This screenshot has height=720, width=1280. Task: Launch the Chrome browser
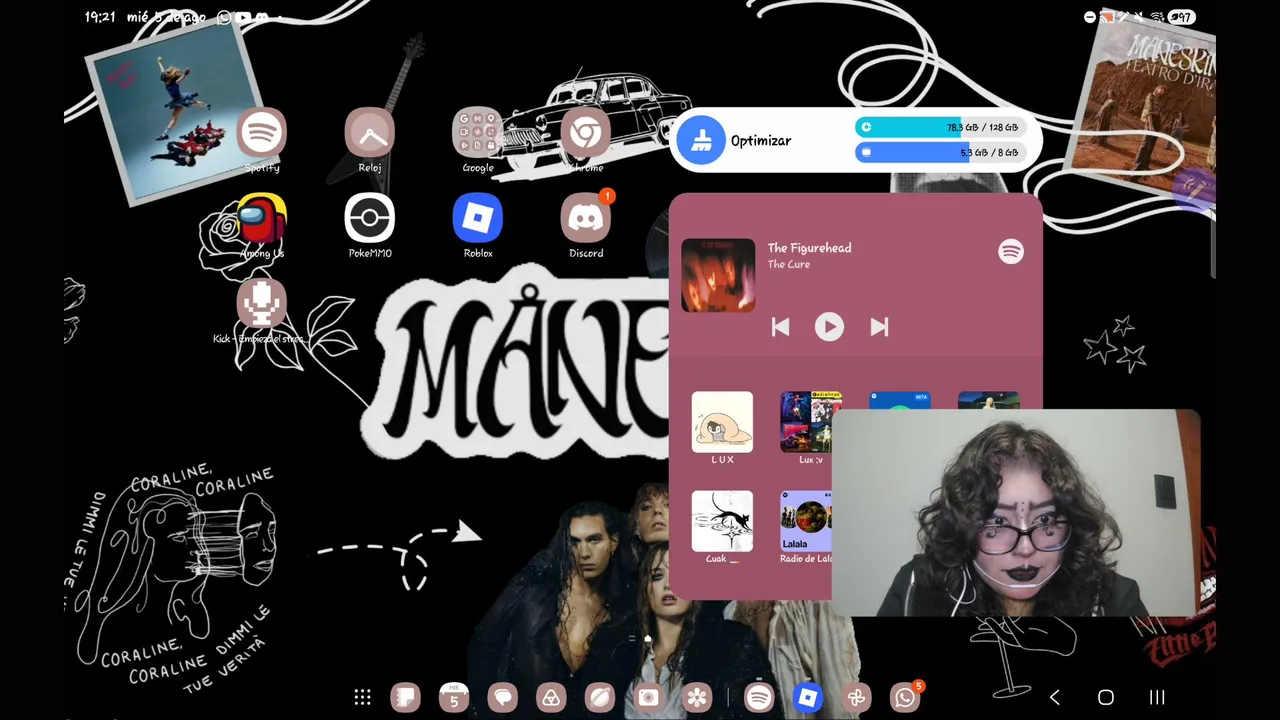[586, 132]
